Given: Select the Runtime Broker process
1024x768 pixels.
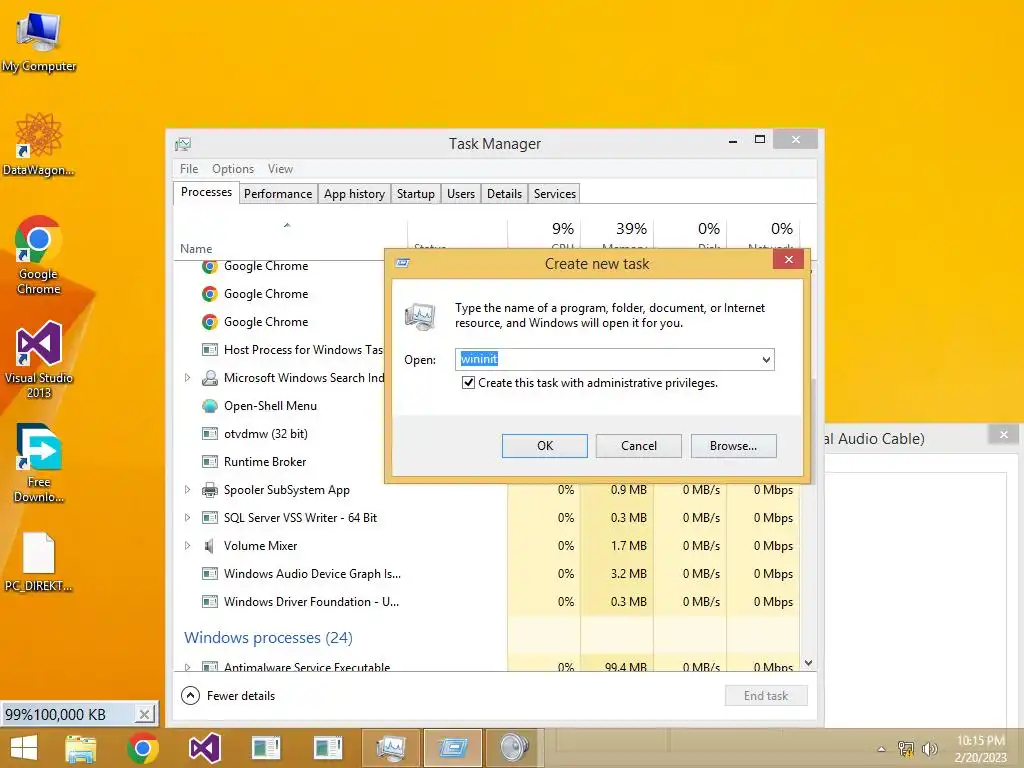Looking at the screenshot, I should coord(264,462).
